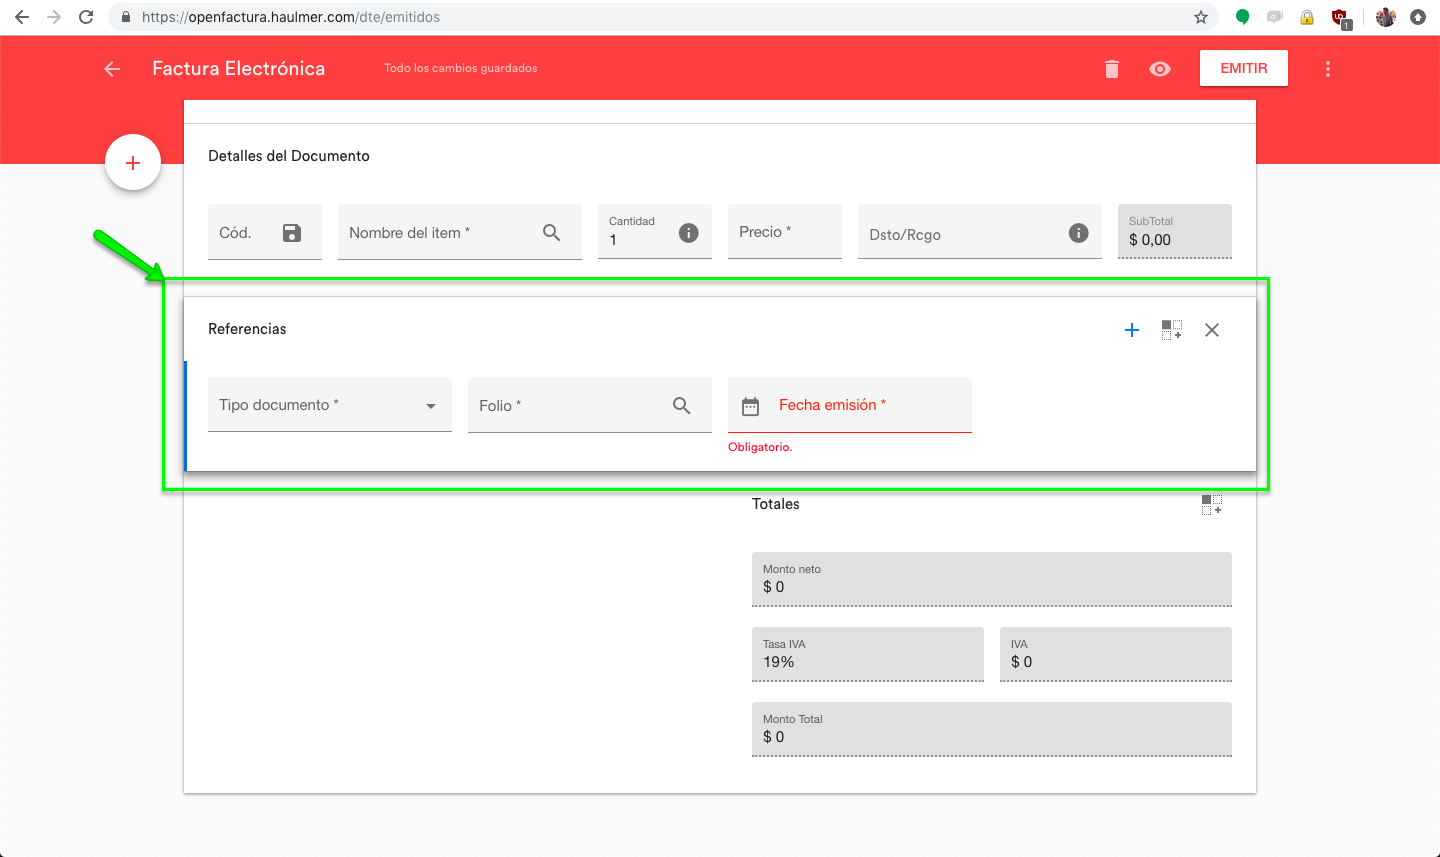Click the trash delete icon in header
This screenshot has height=857, width=1440.
pyautogui.click(x=1111, y=69)
